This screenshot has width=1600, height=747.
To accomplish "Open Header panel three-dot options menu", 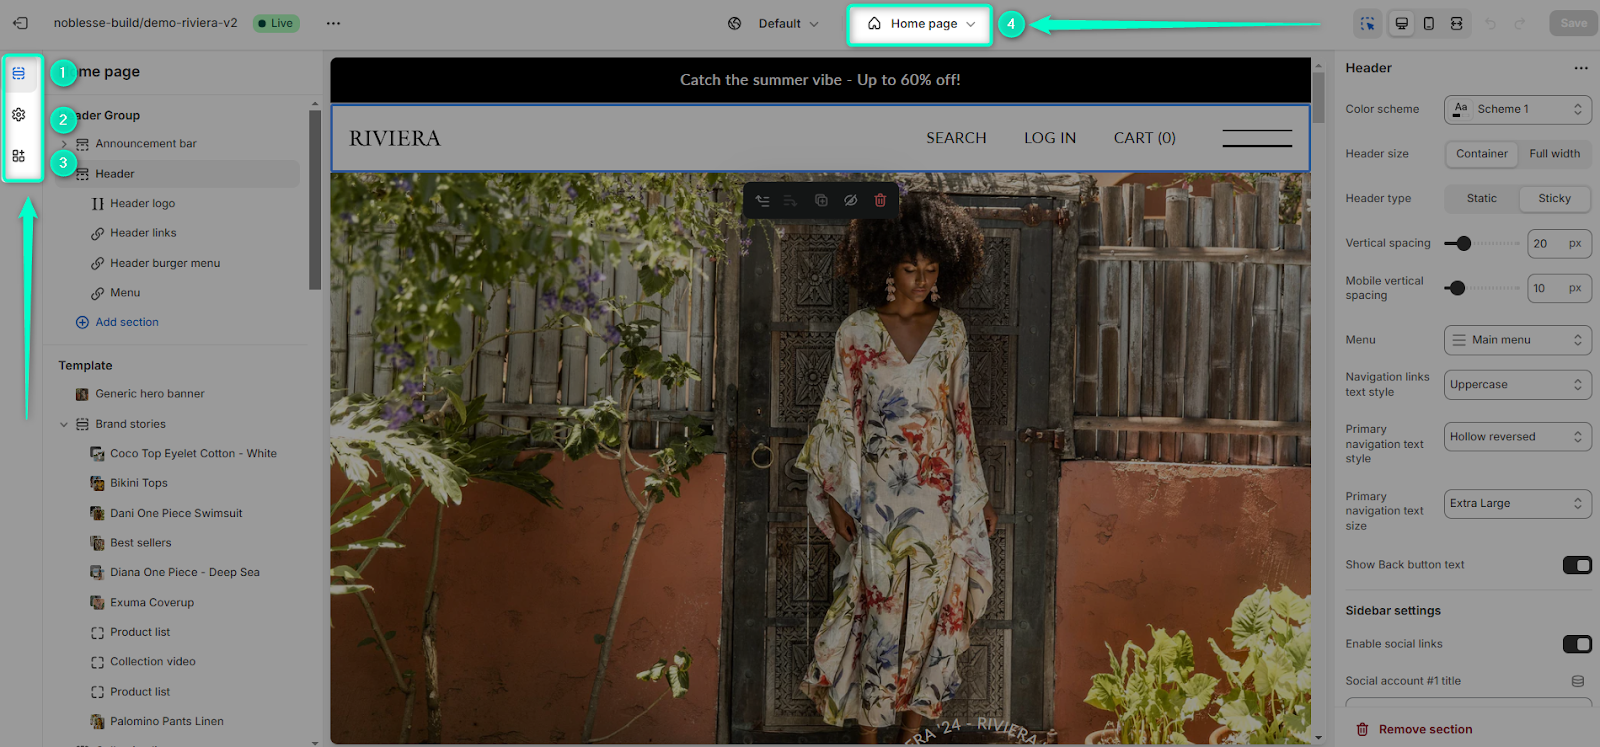I will 1581,68.
